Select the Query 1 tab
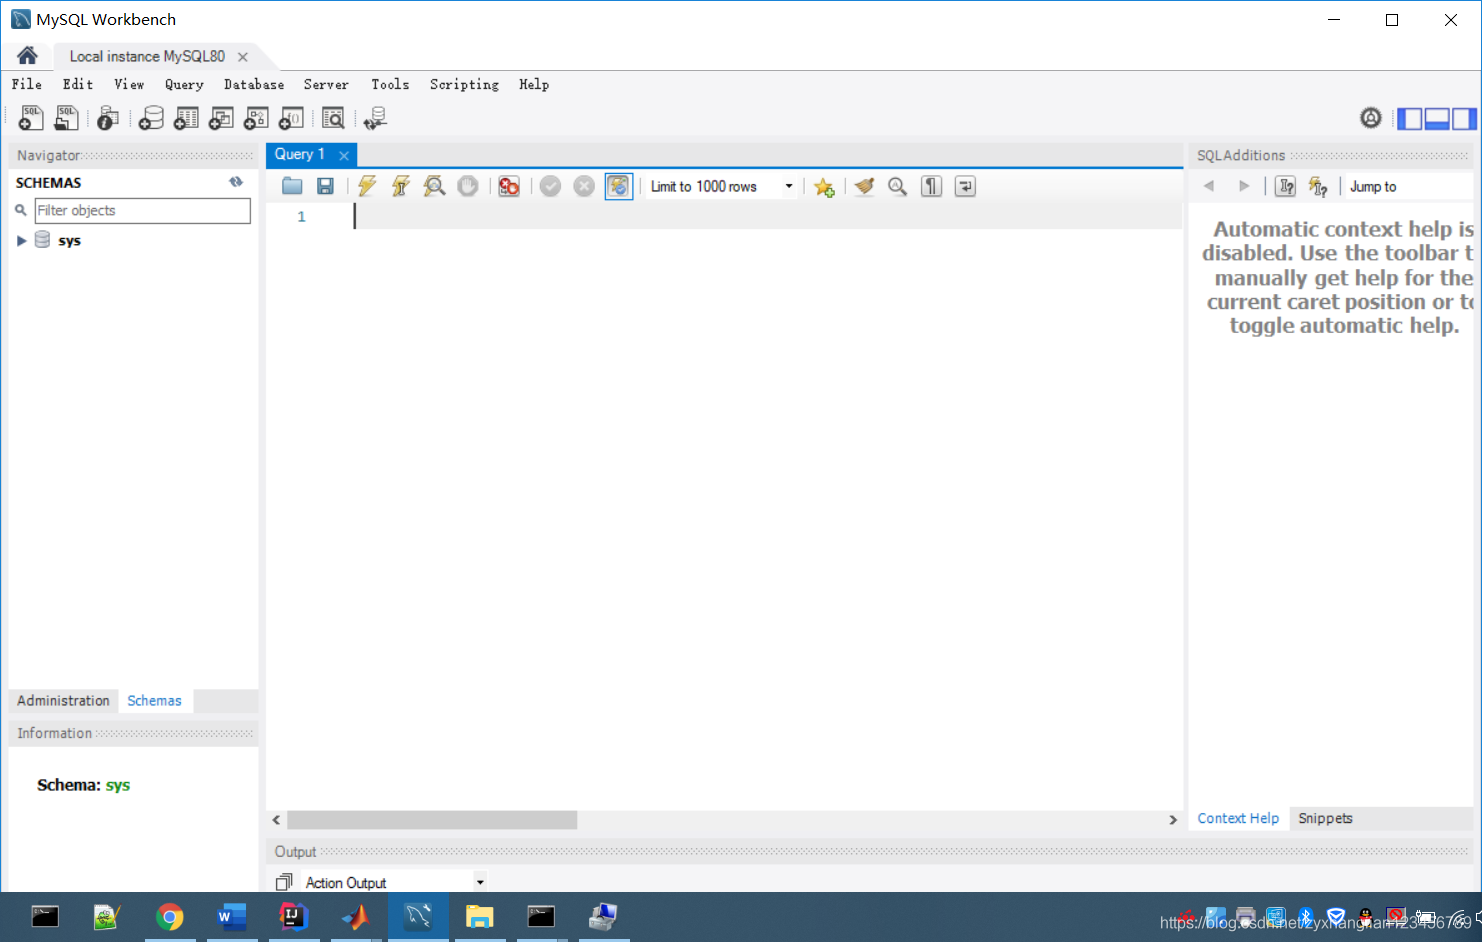The height and width of the screenshot is (942, 1482). pyautogui.click(x=300, y=154)
